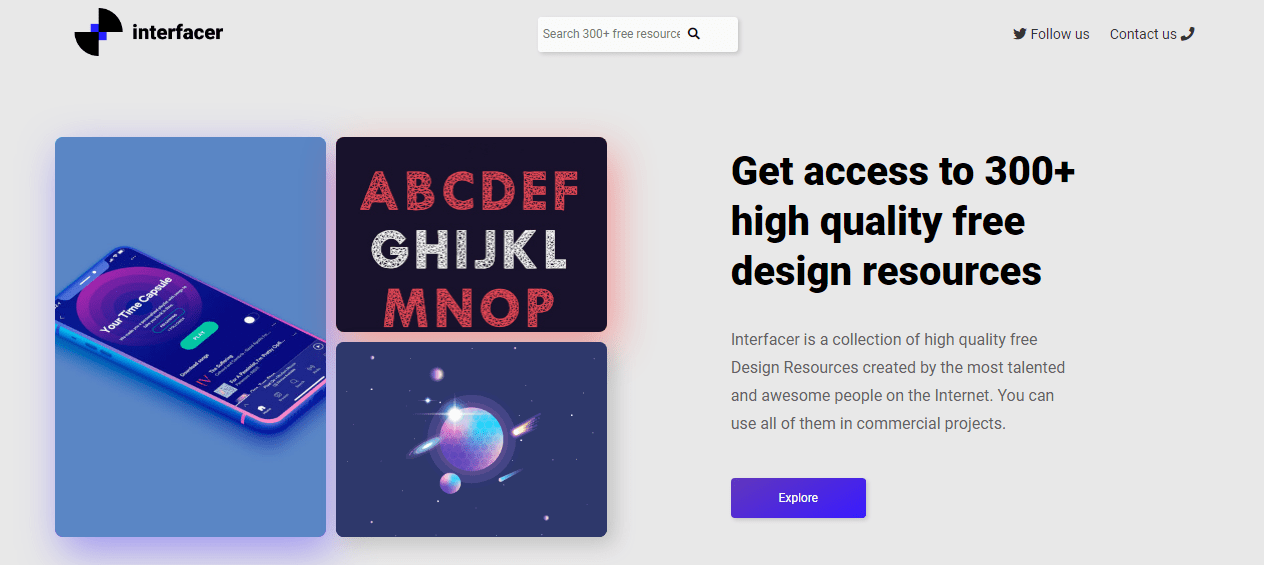The width and height of the screenshot is (1264, 565).
Task: Toggle the white switch on the phone screen
Action: click(249, 320)
